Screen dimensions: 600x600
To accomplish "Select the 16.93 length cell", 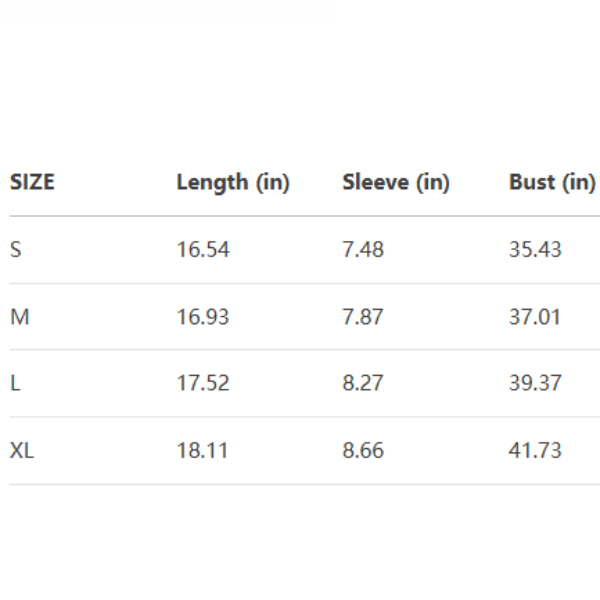I will (203, 317).
